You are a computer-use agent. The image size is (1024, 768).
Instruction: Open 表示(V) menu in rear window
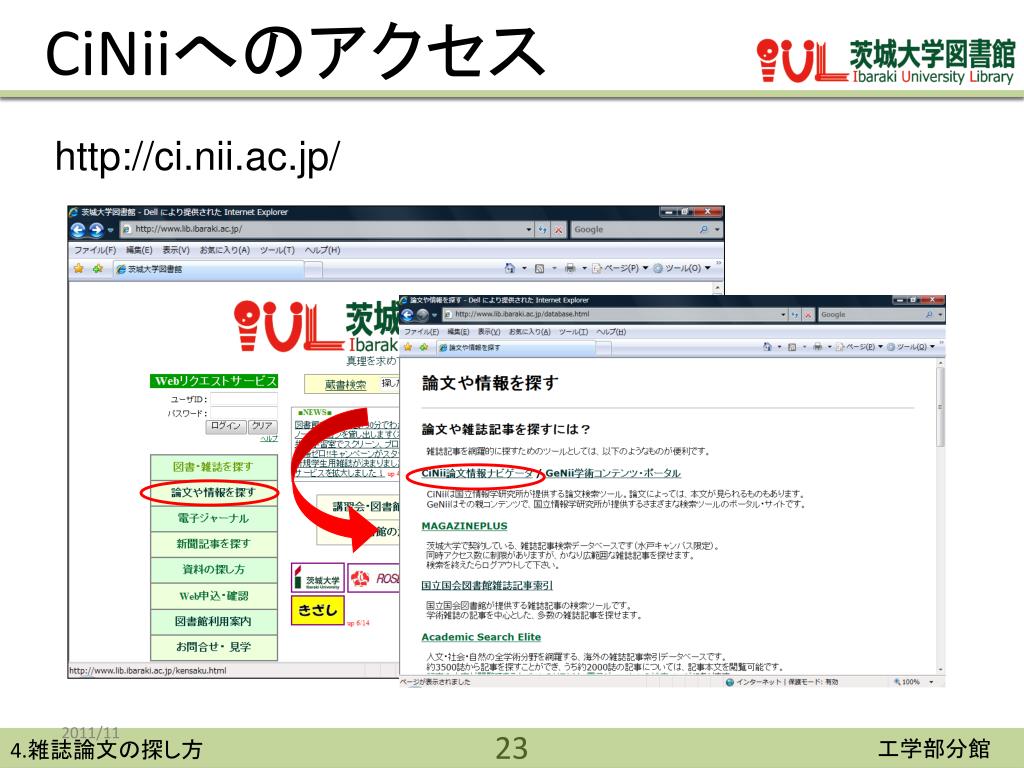click(x=176, y=250)
